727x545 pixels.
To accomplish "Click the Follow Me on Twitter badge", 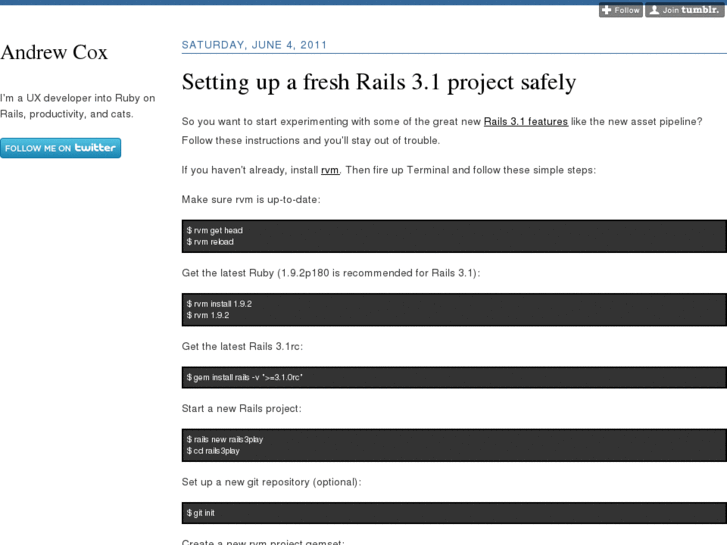I will click(60, 148).
